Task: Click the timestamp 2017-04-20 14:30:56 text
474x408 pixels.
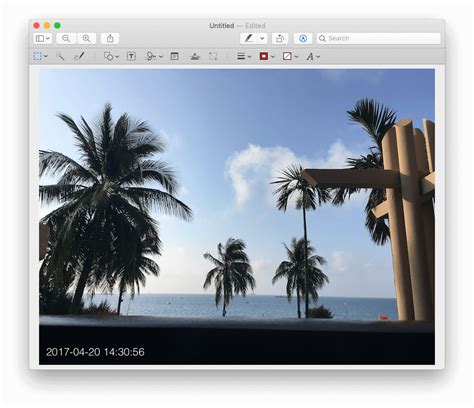Action: click(x=95, y=352)
